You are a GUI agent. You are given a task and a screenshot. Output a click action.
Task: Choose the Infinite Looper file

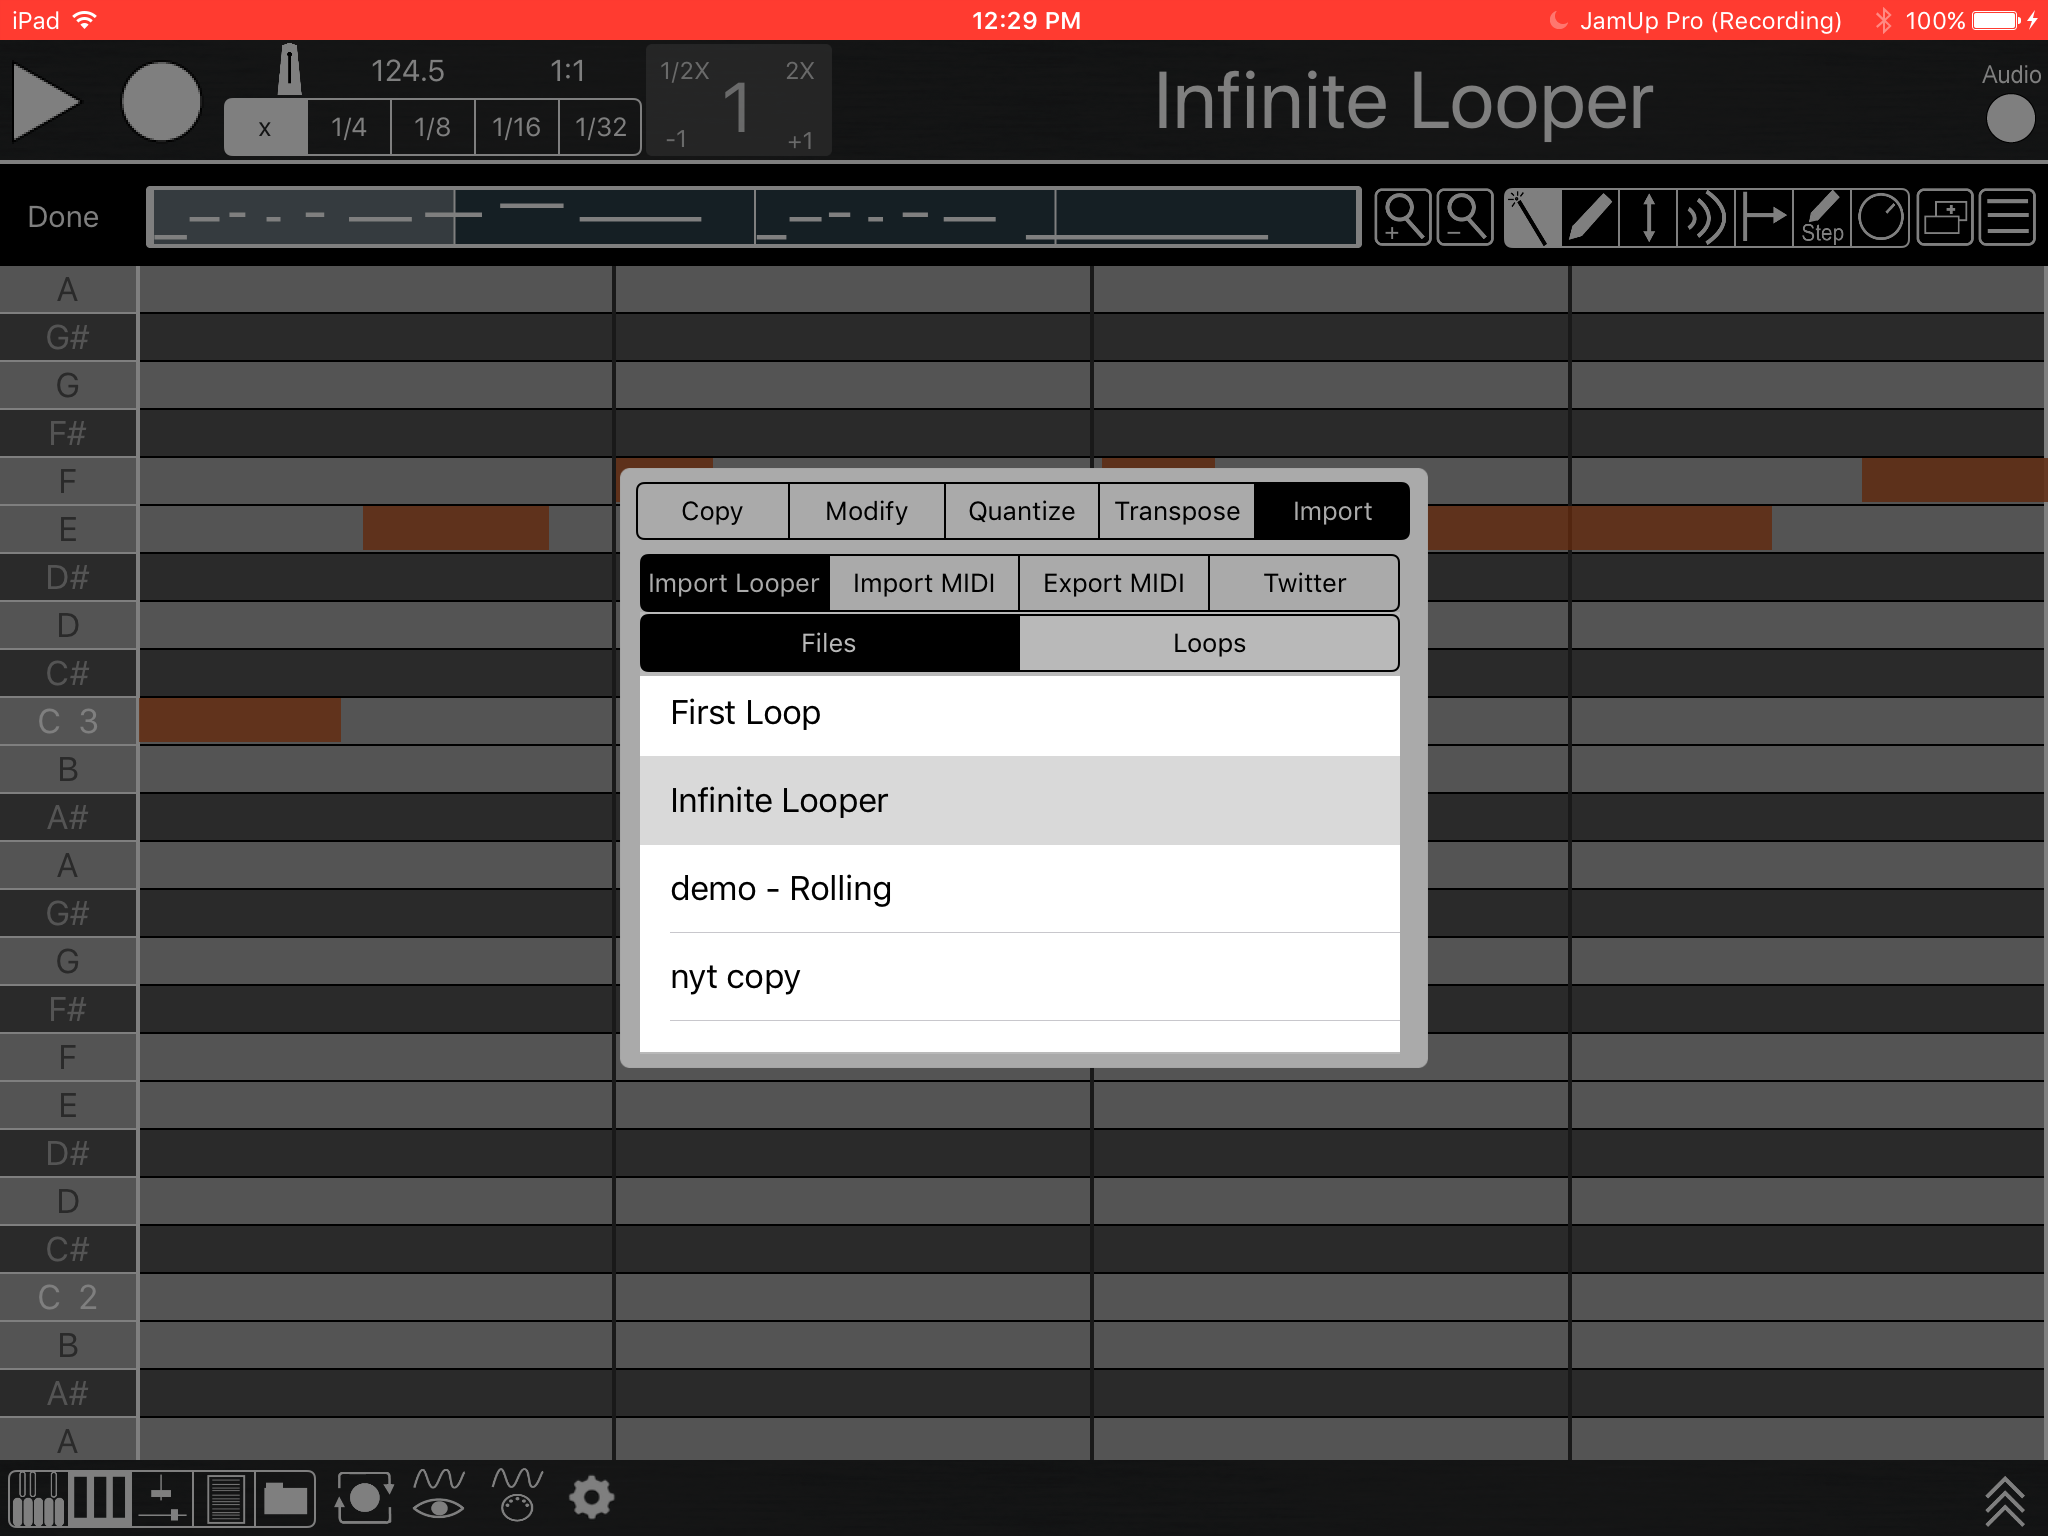point(1020,801)
